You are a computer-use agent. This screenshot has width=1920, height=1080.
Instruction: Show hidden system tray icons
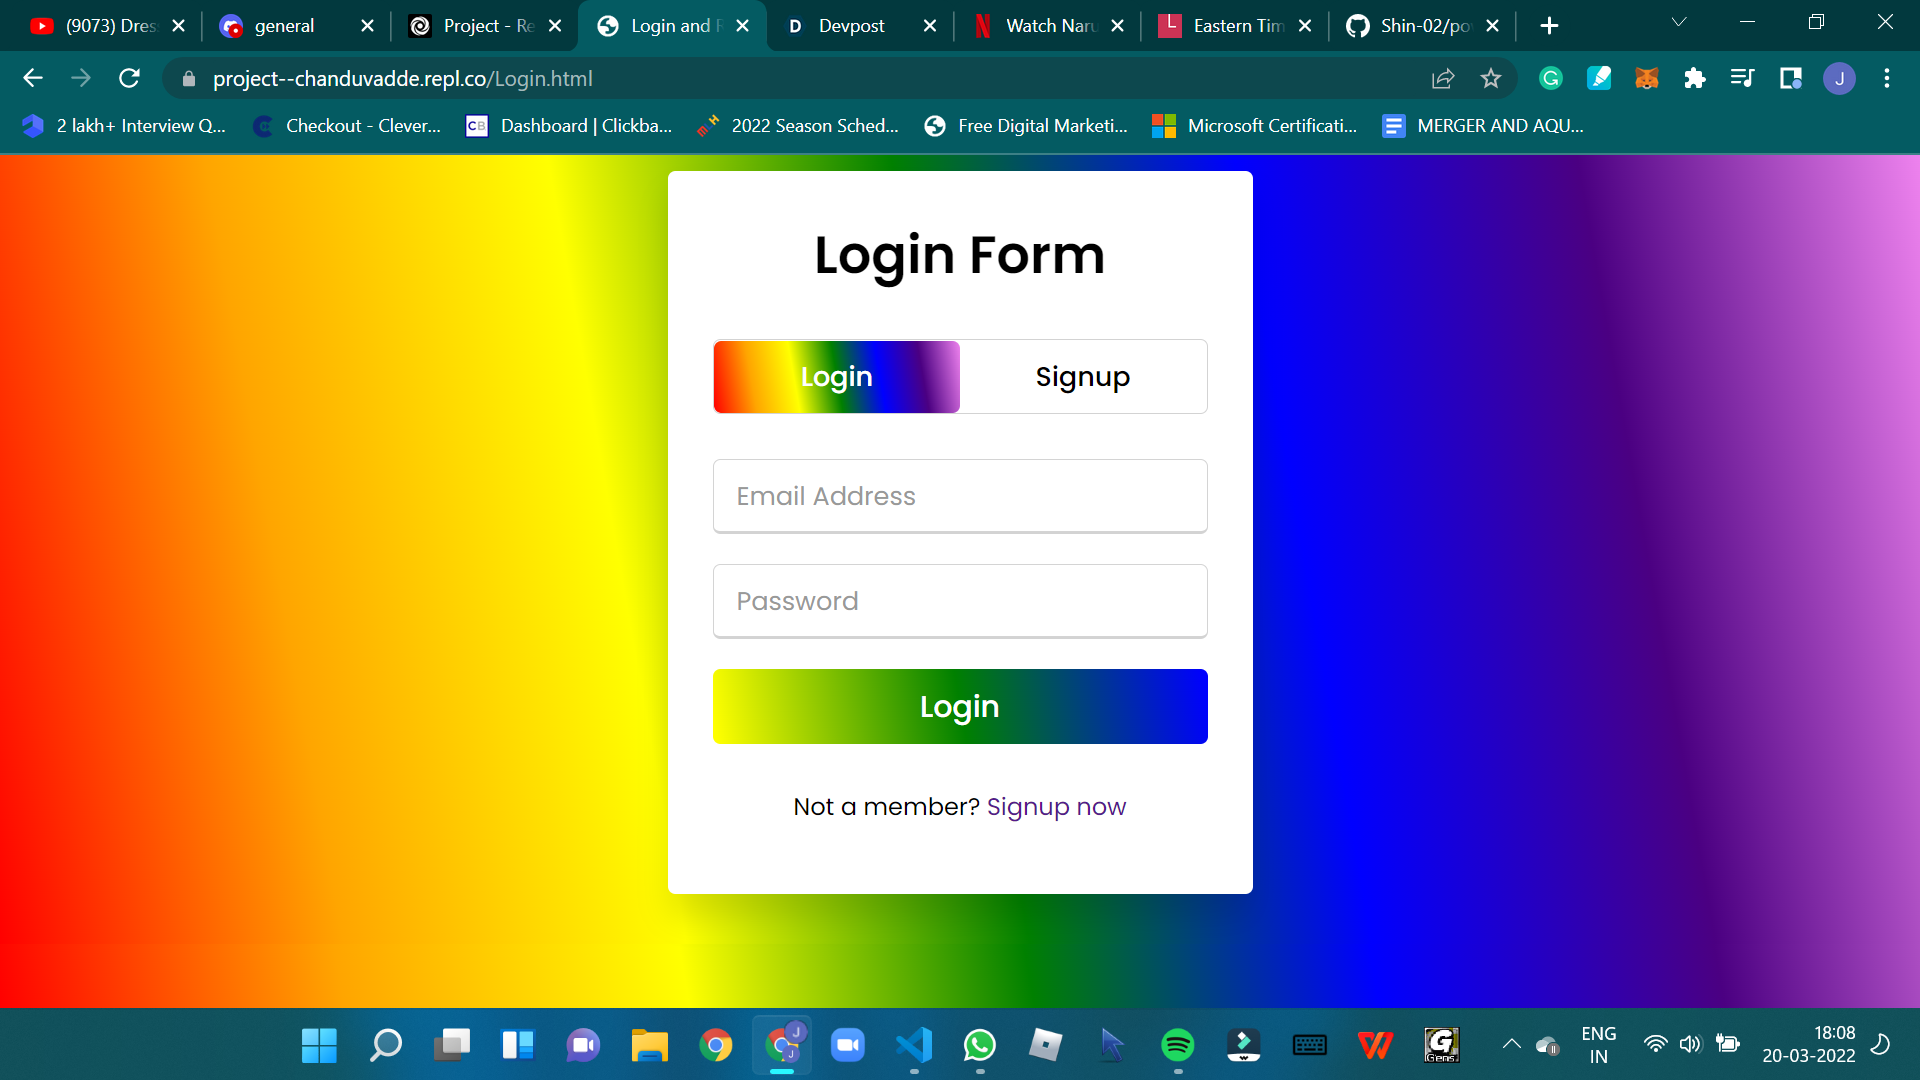[1511, 1044]
